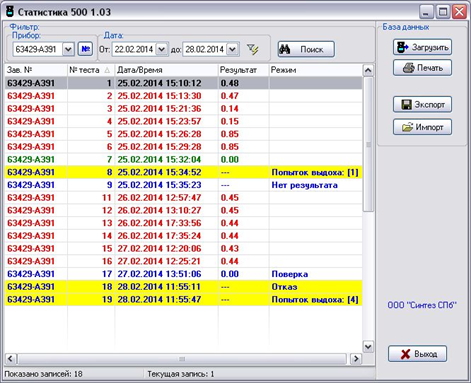The height and width of the screenshot is (383, 471).
Task: Select row with time 25.02.2014 15:13:30
Action: click(x=183, y=96)
